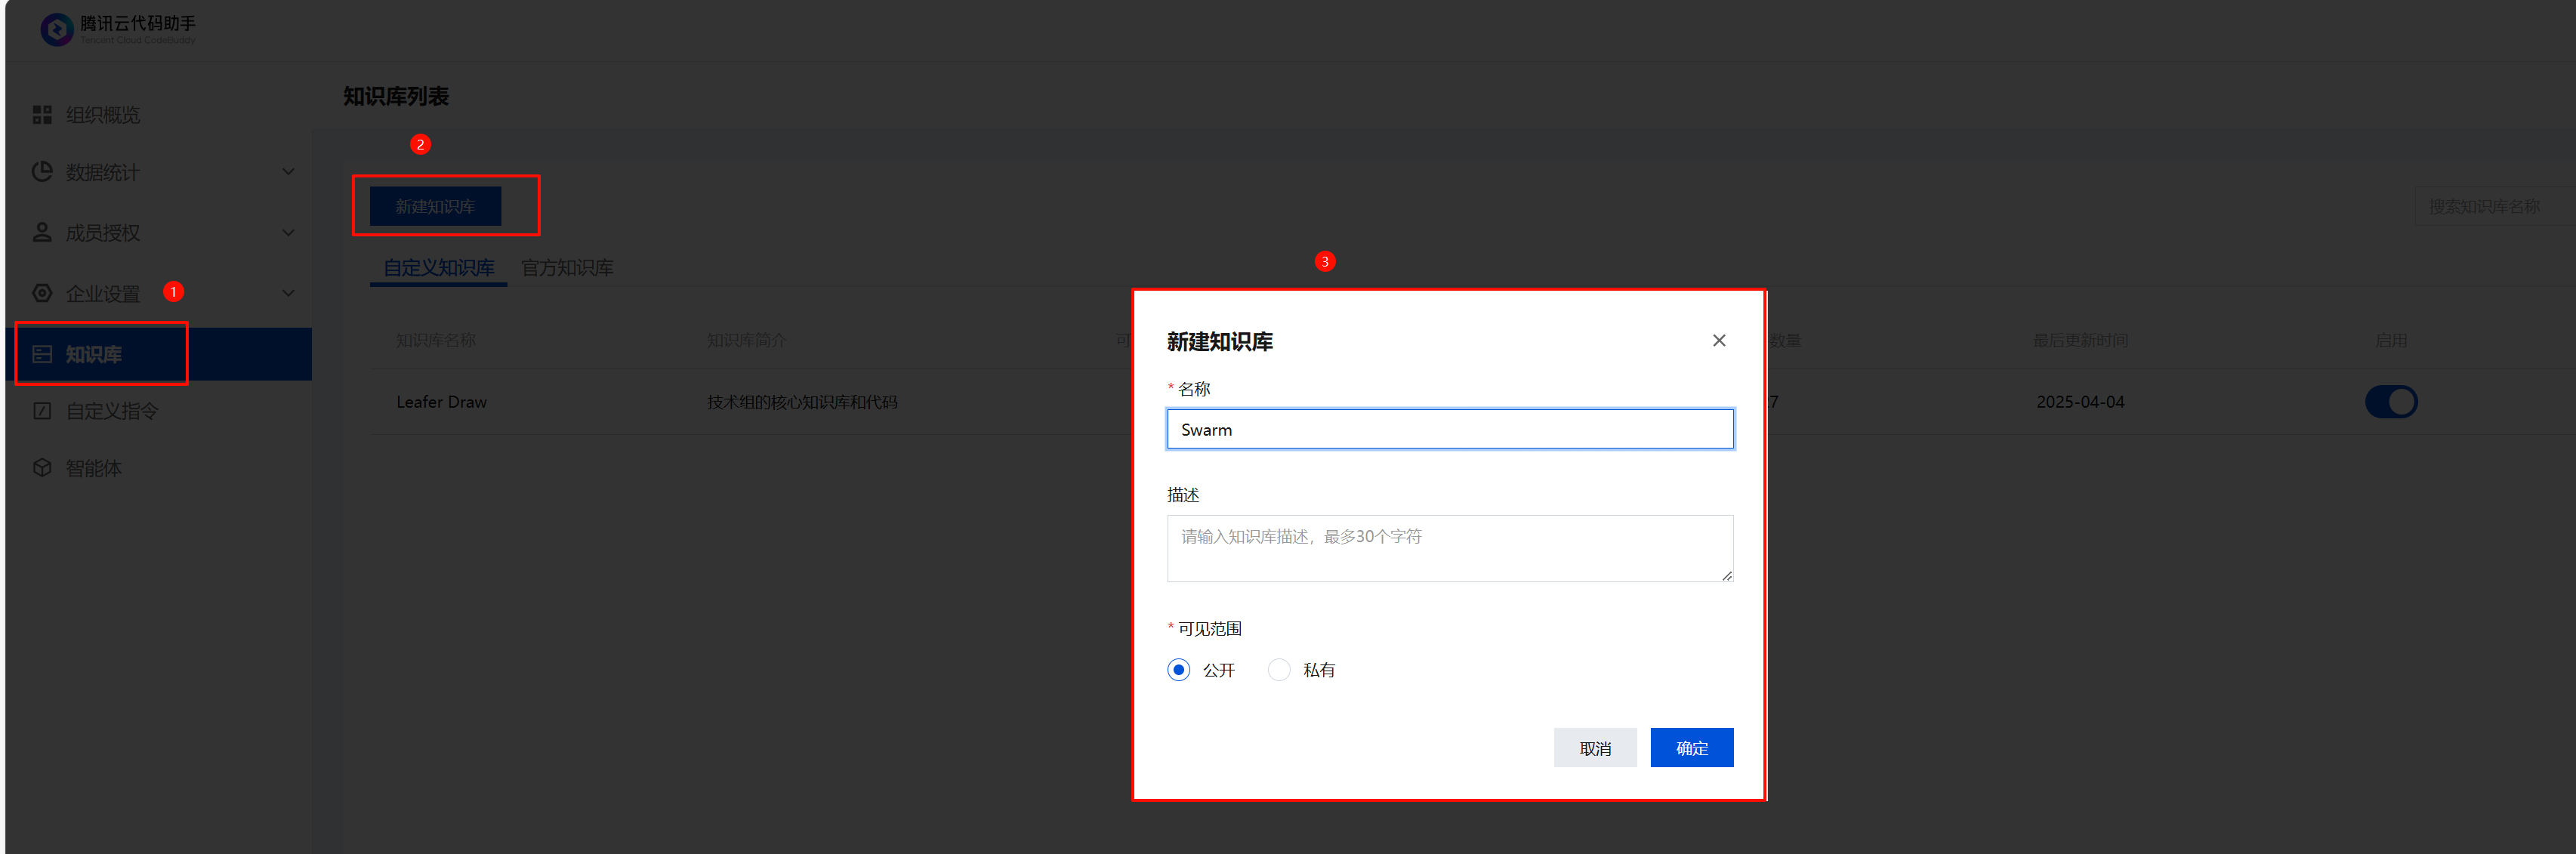2576x854 pixels.
Task: Click the 成员授权 person icon
Action: tap(42, 233)
